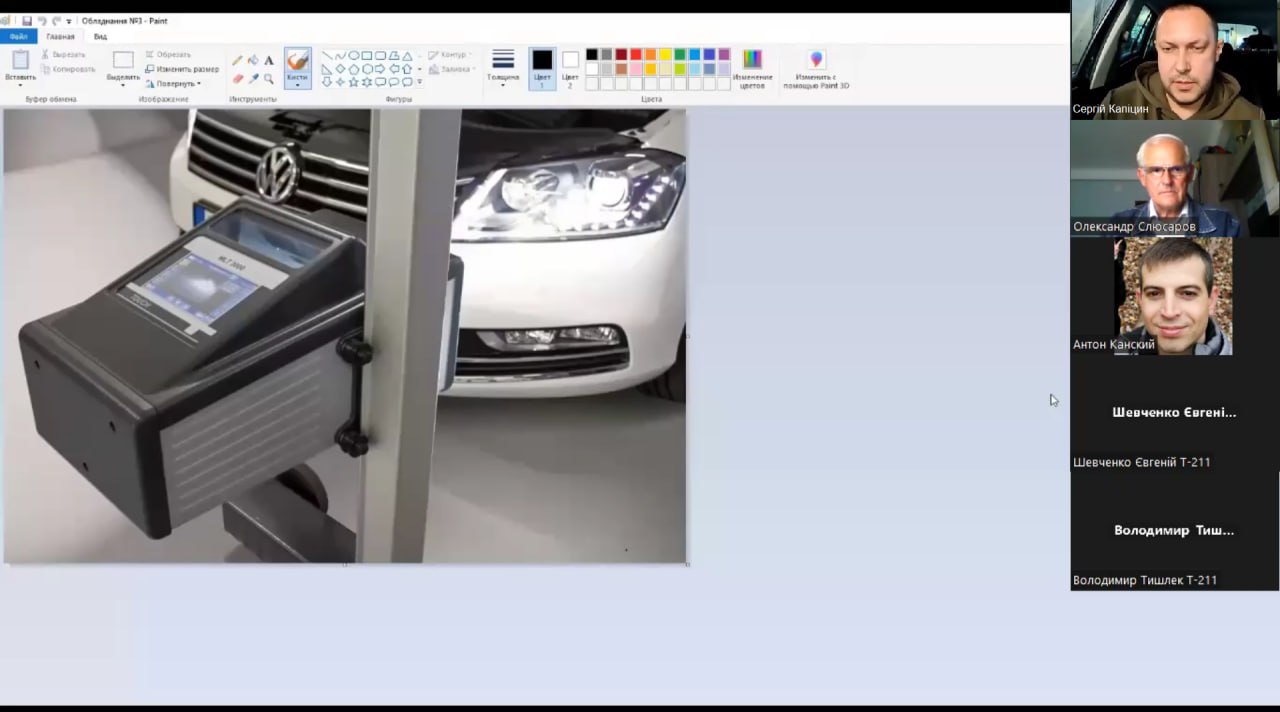
Task: Pick the red color swatch
Action: click(x=636, y=55)
